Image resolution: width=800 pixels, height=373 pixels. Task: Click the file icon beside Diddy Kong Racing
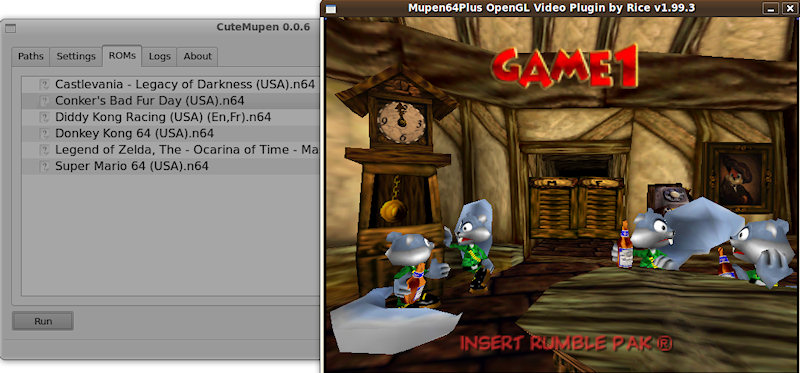(x=45, y=117)
